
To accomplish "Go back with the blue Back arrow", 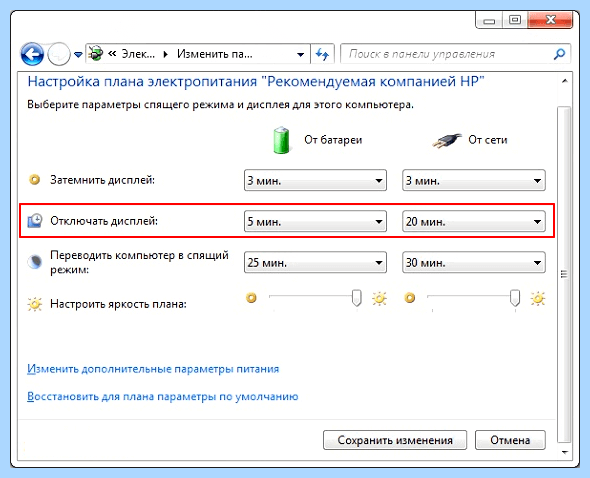I will (x=32, y=54).
